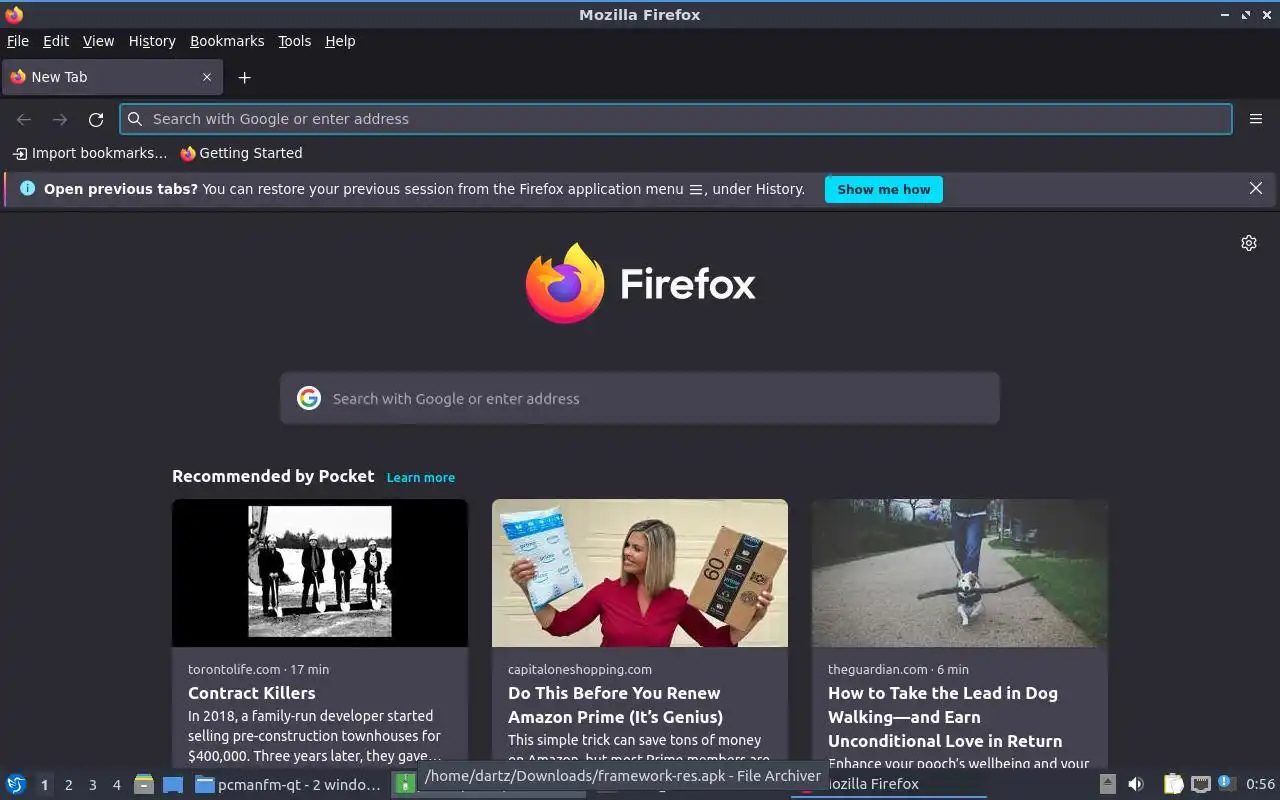Click the Firefox logo on new tab
The image size is (1280, 800).
click(640, 283)
